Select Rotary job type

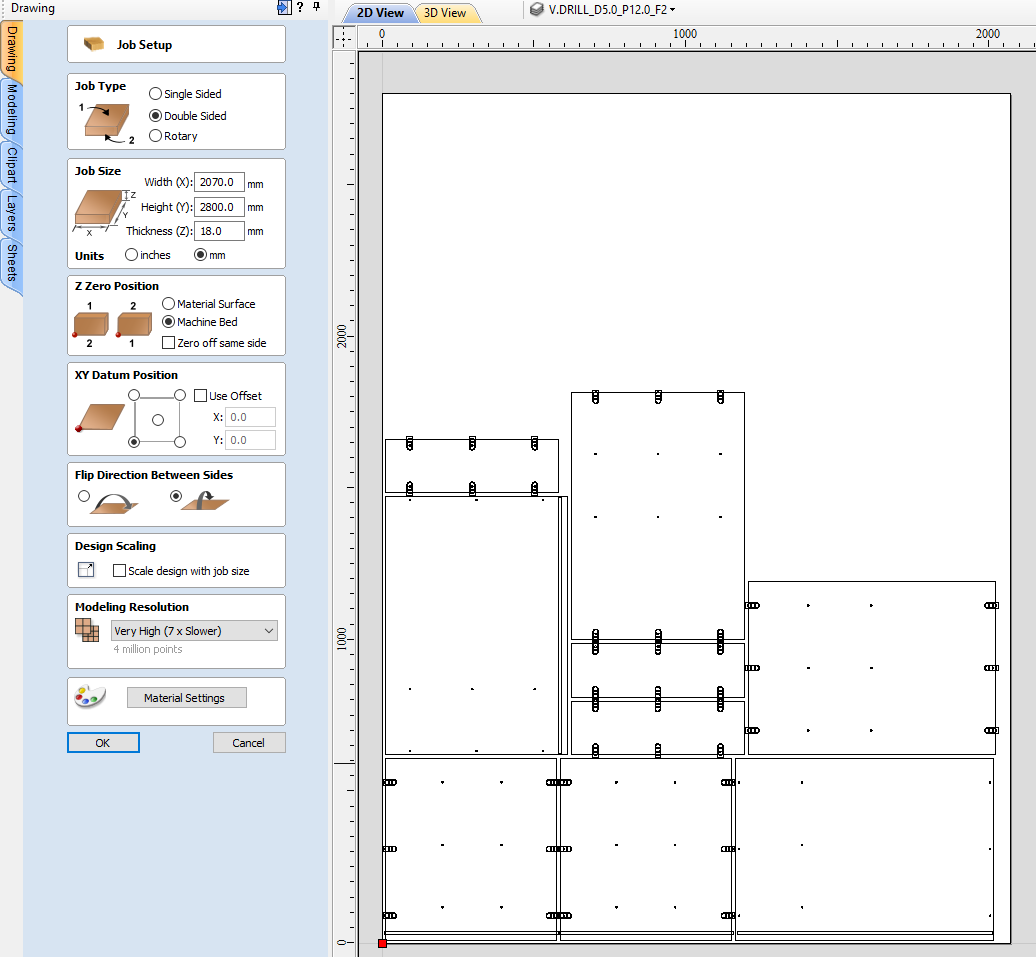(x=155, y=136)
